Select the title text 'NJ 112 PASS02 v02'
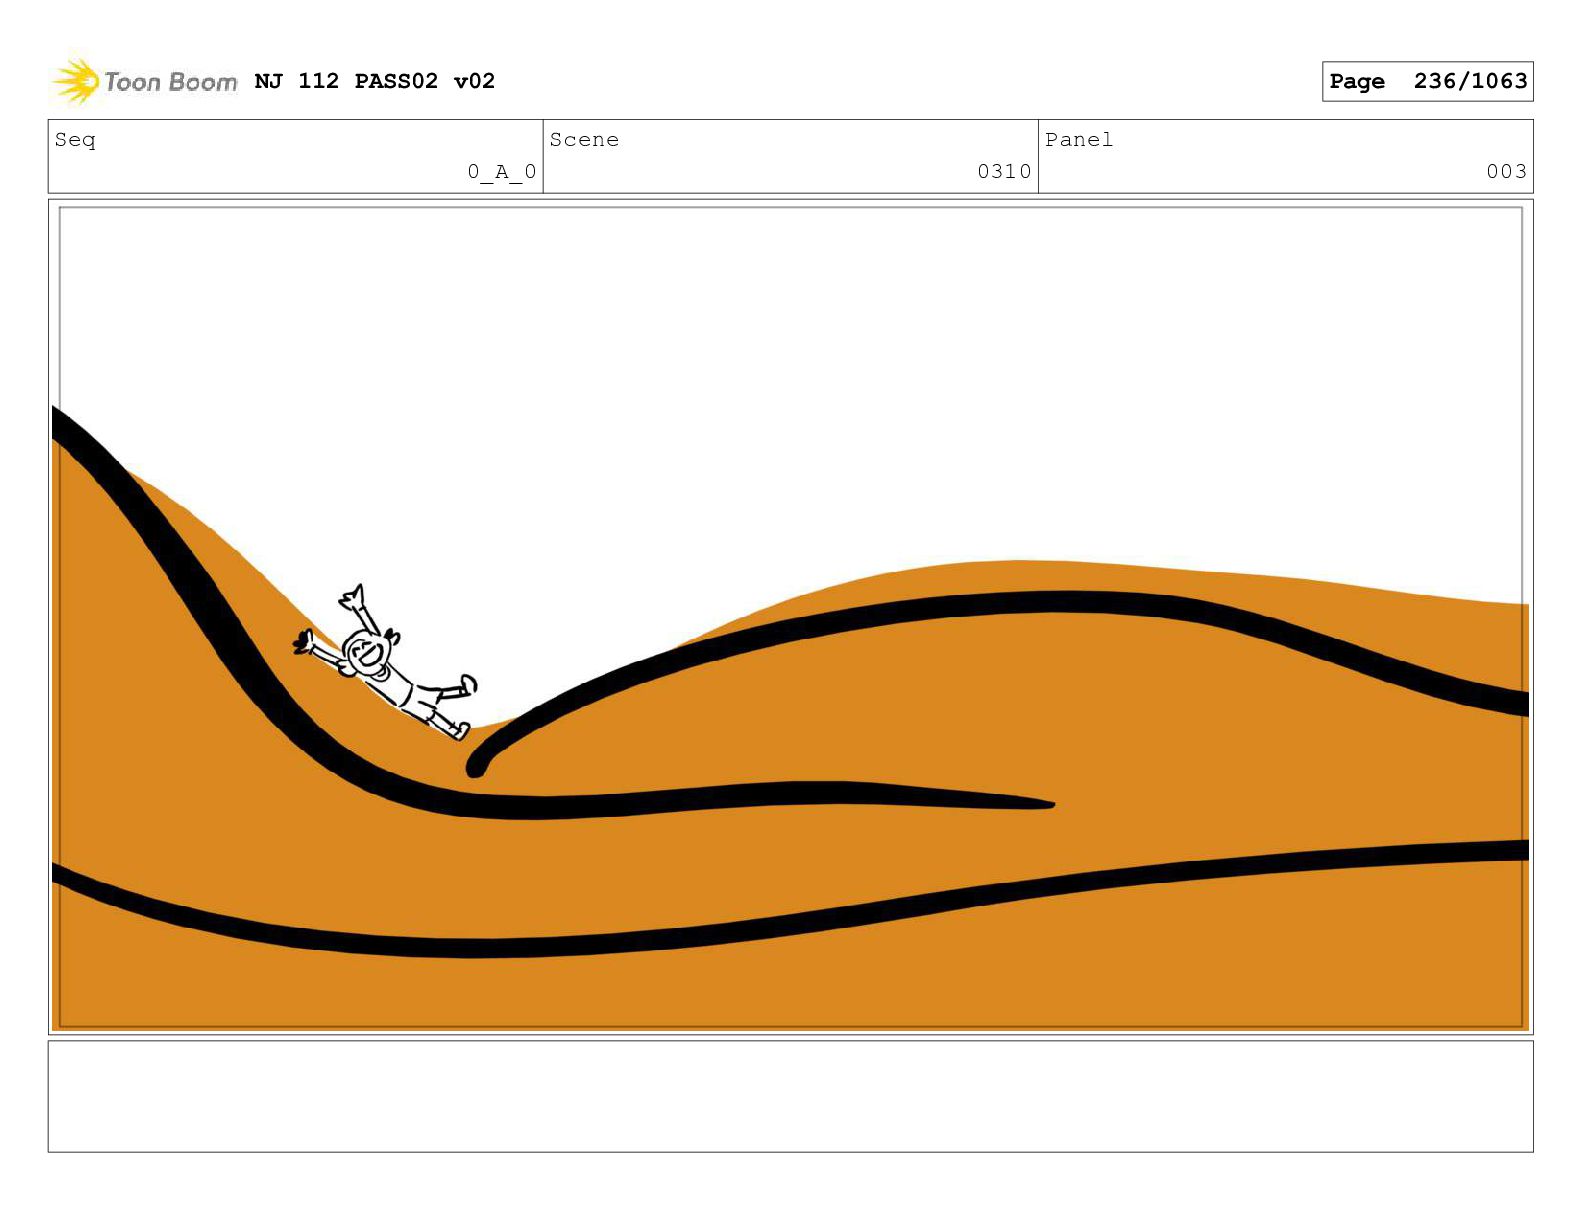The height and width of the screenshot is (1224, 1584). [375, 81]
